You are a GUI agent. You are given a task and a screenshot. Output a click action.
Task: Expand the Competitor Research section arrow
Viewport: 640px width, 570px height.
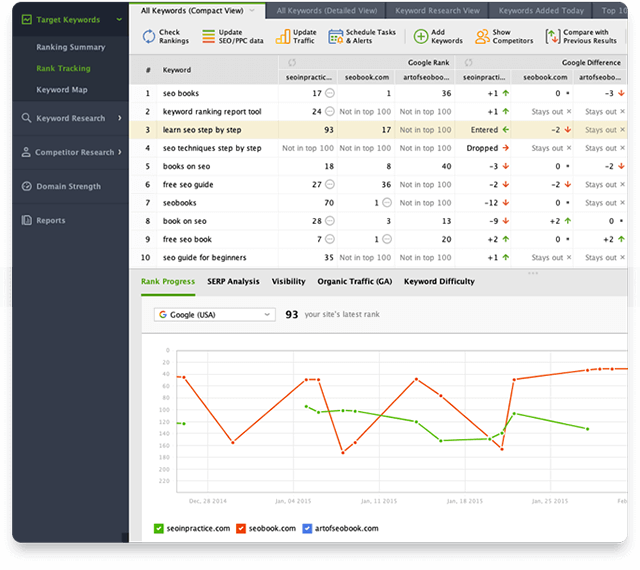click(120, 152)
